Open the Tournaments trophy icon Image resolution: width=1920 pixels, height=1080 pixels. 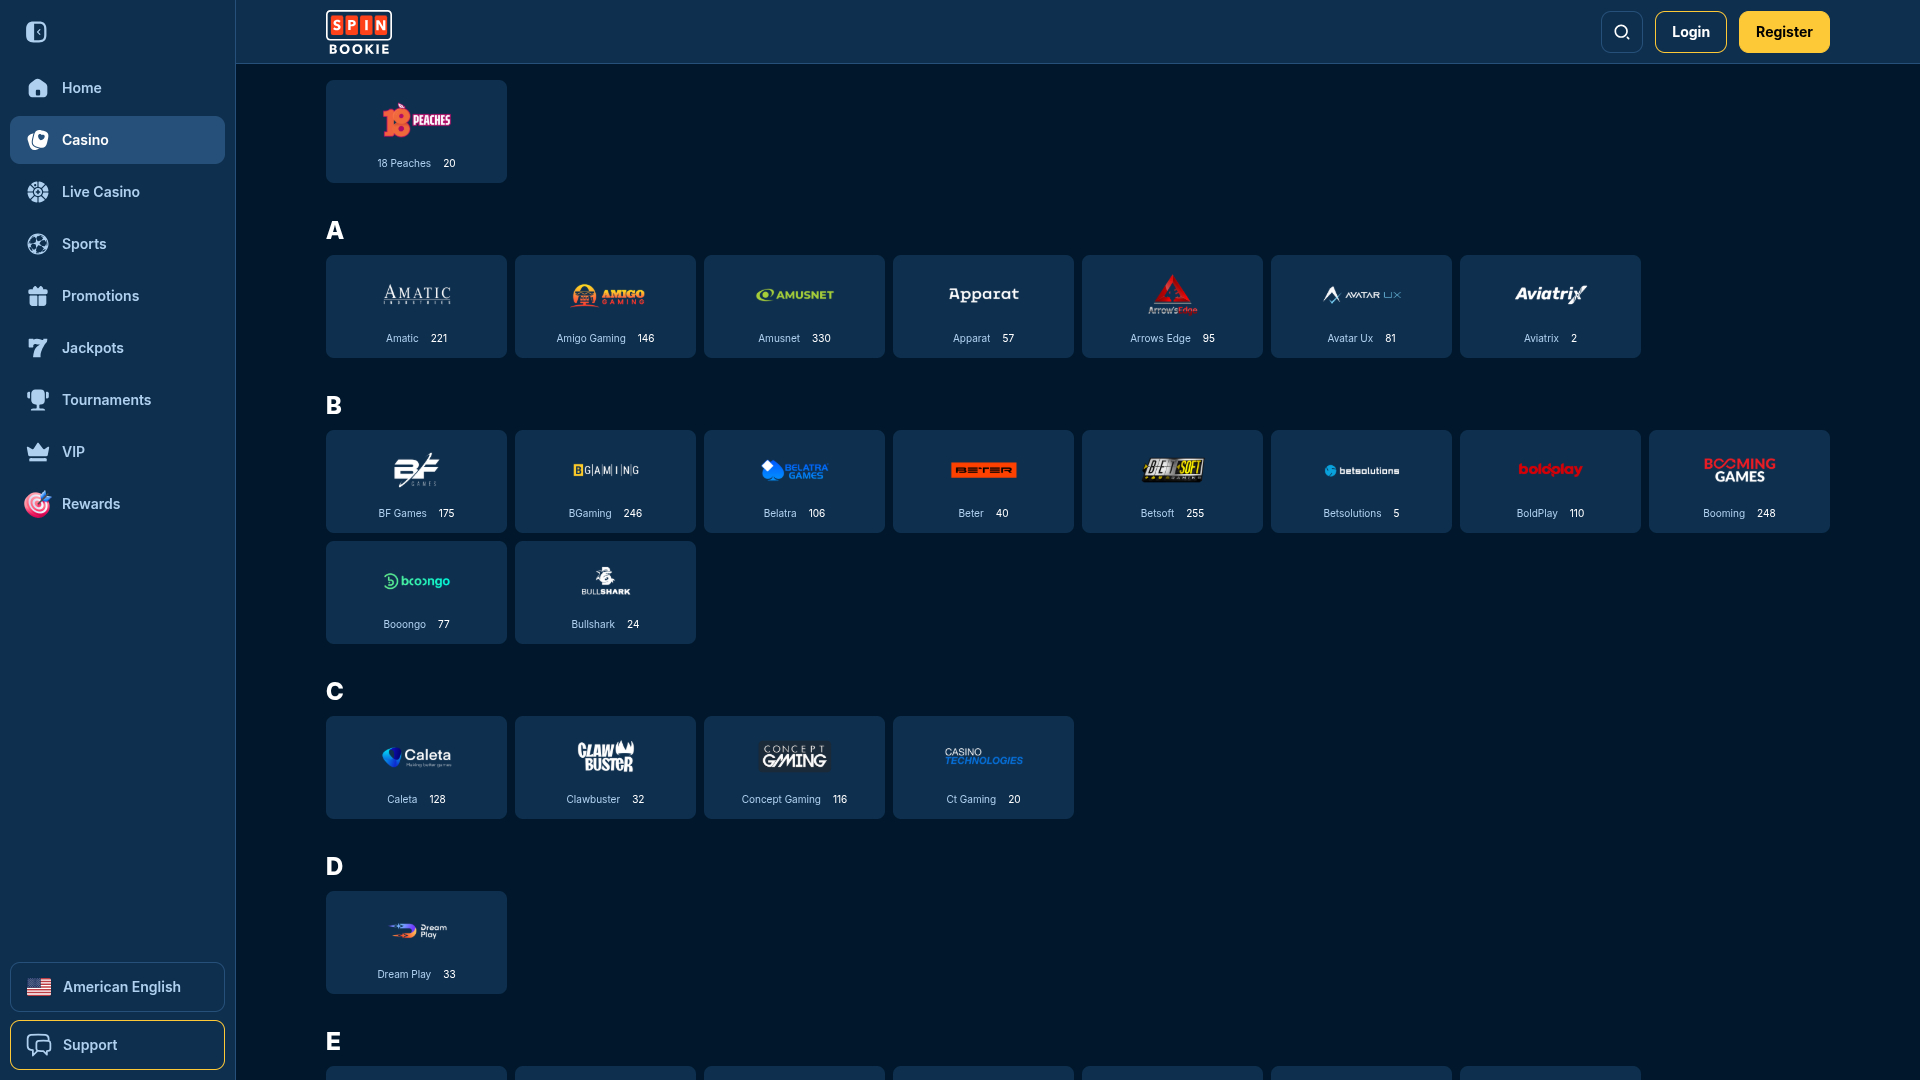click(38, 400)
